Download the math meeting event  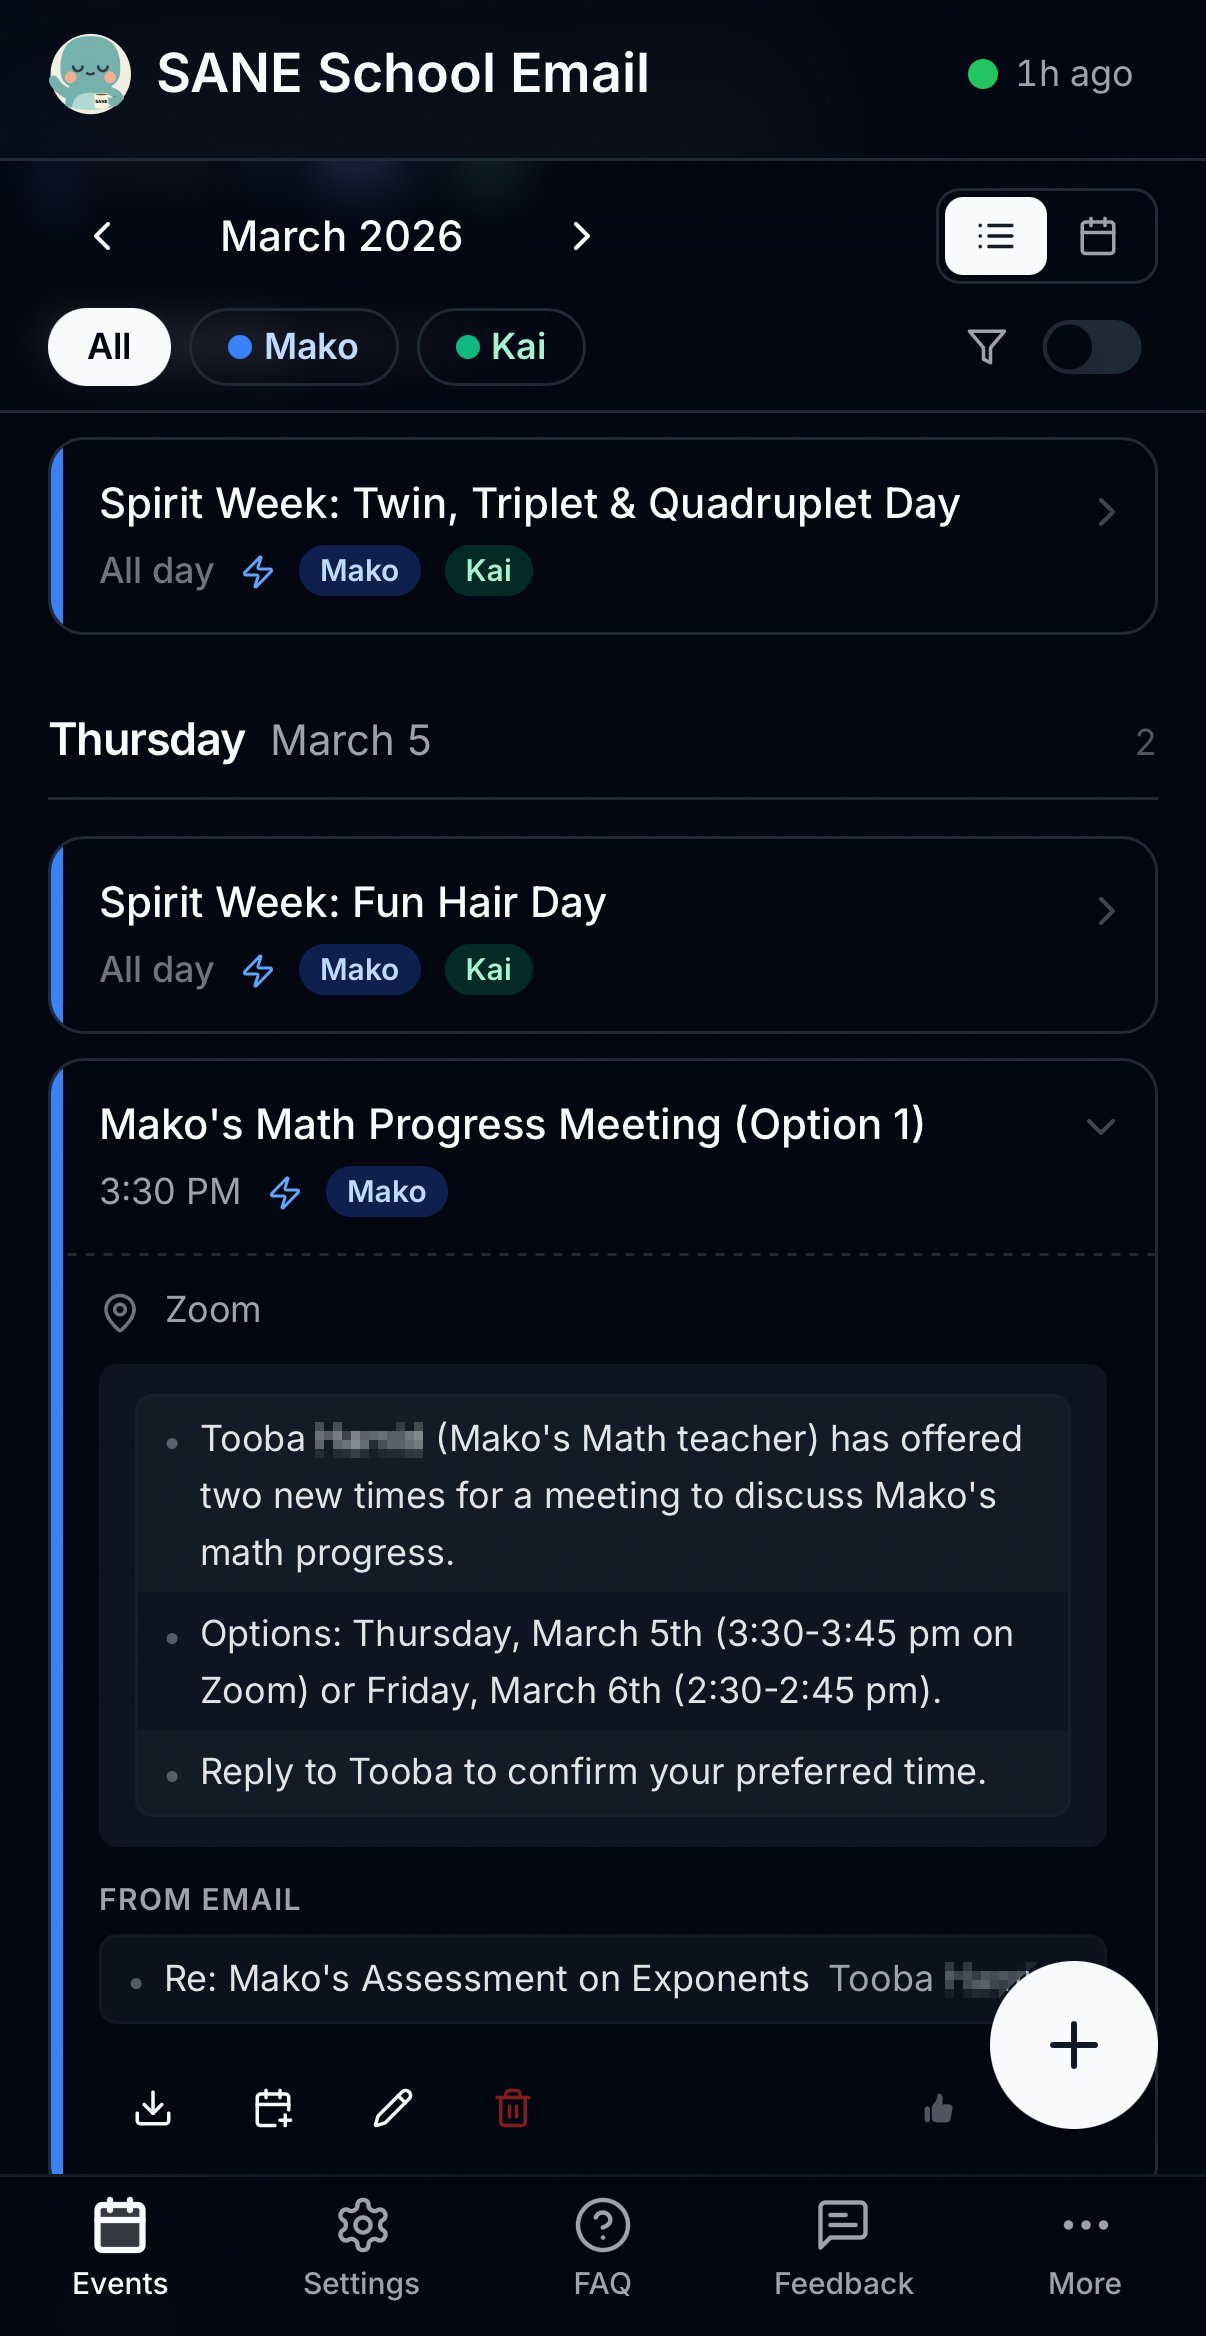(153, 2108)
